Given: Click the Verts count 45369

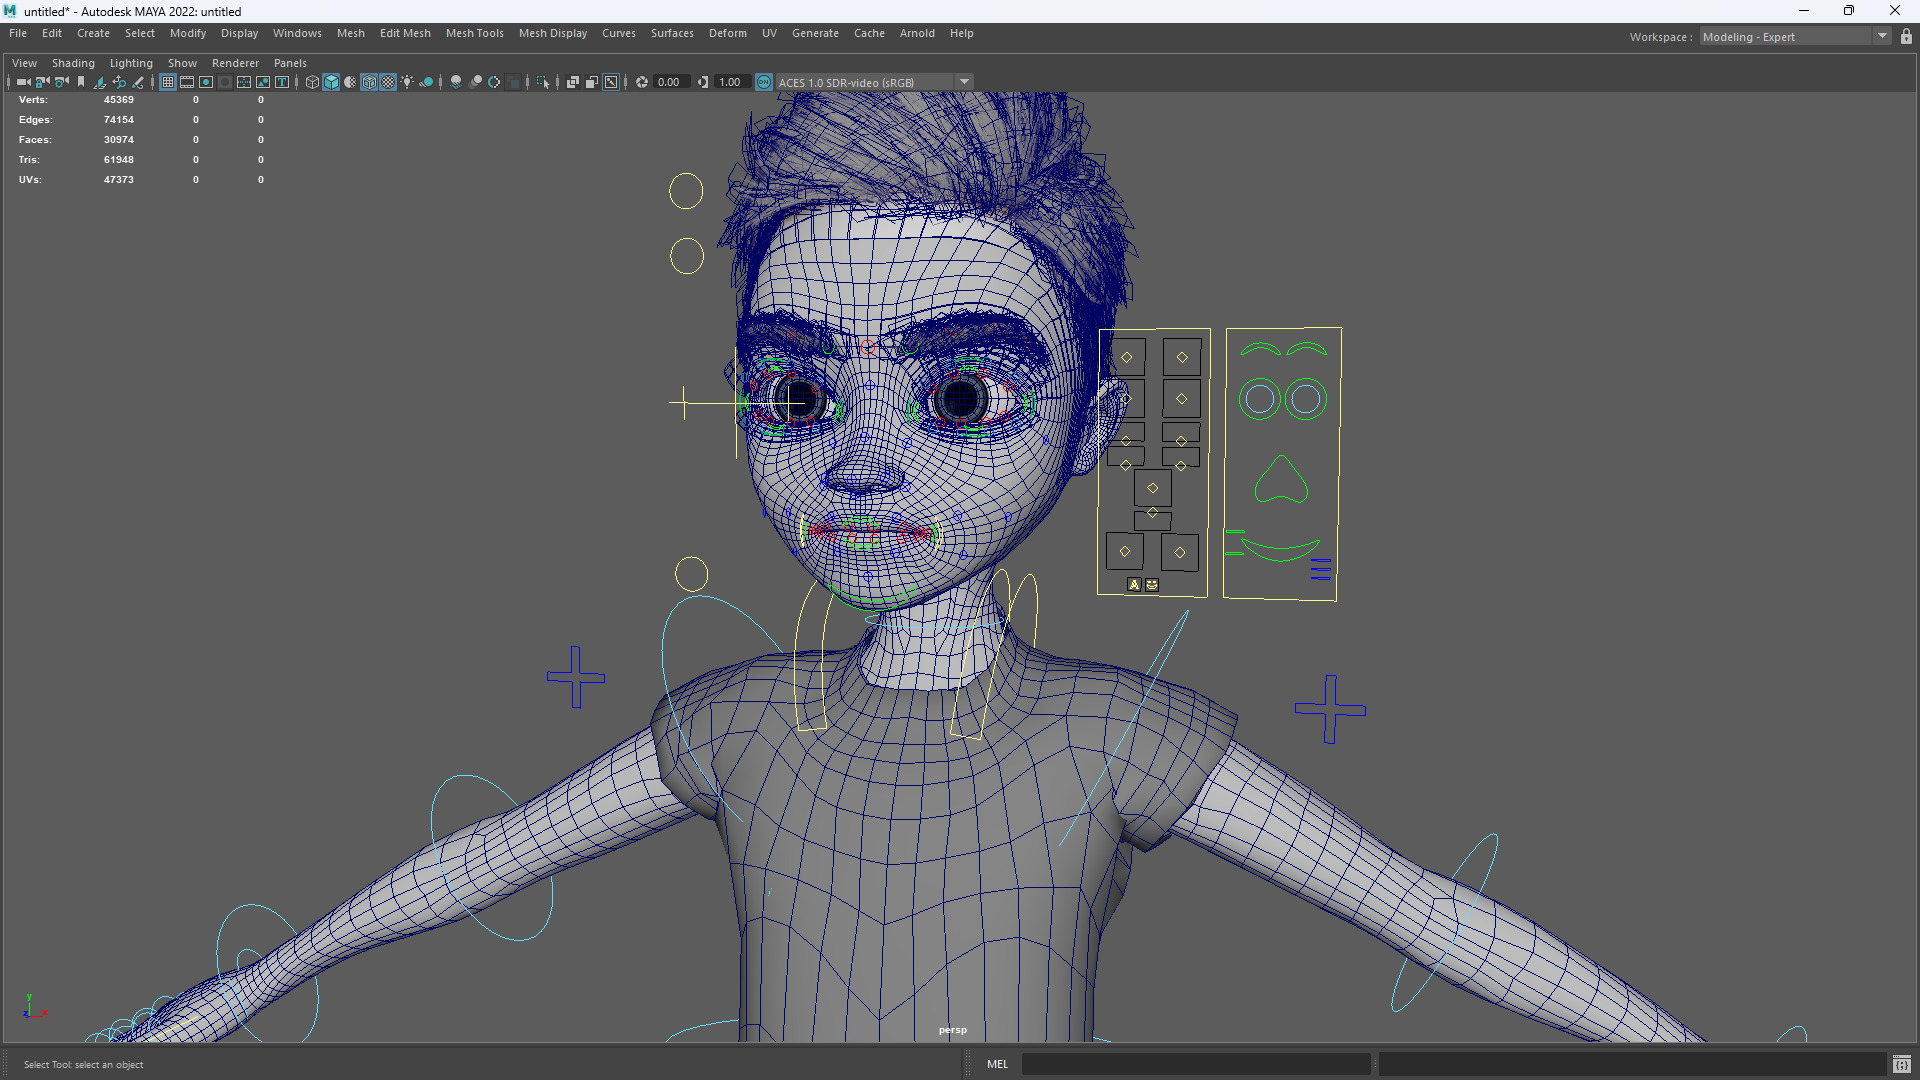Looking at the screenshot, I should point(118,100).
